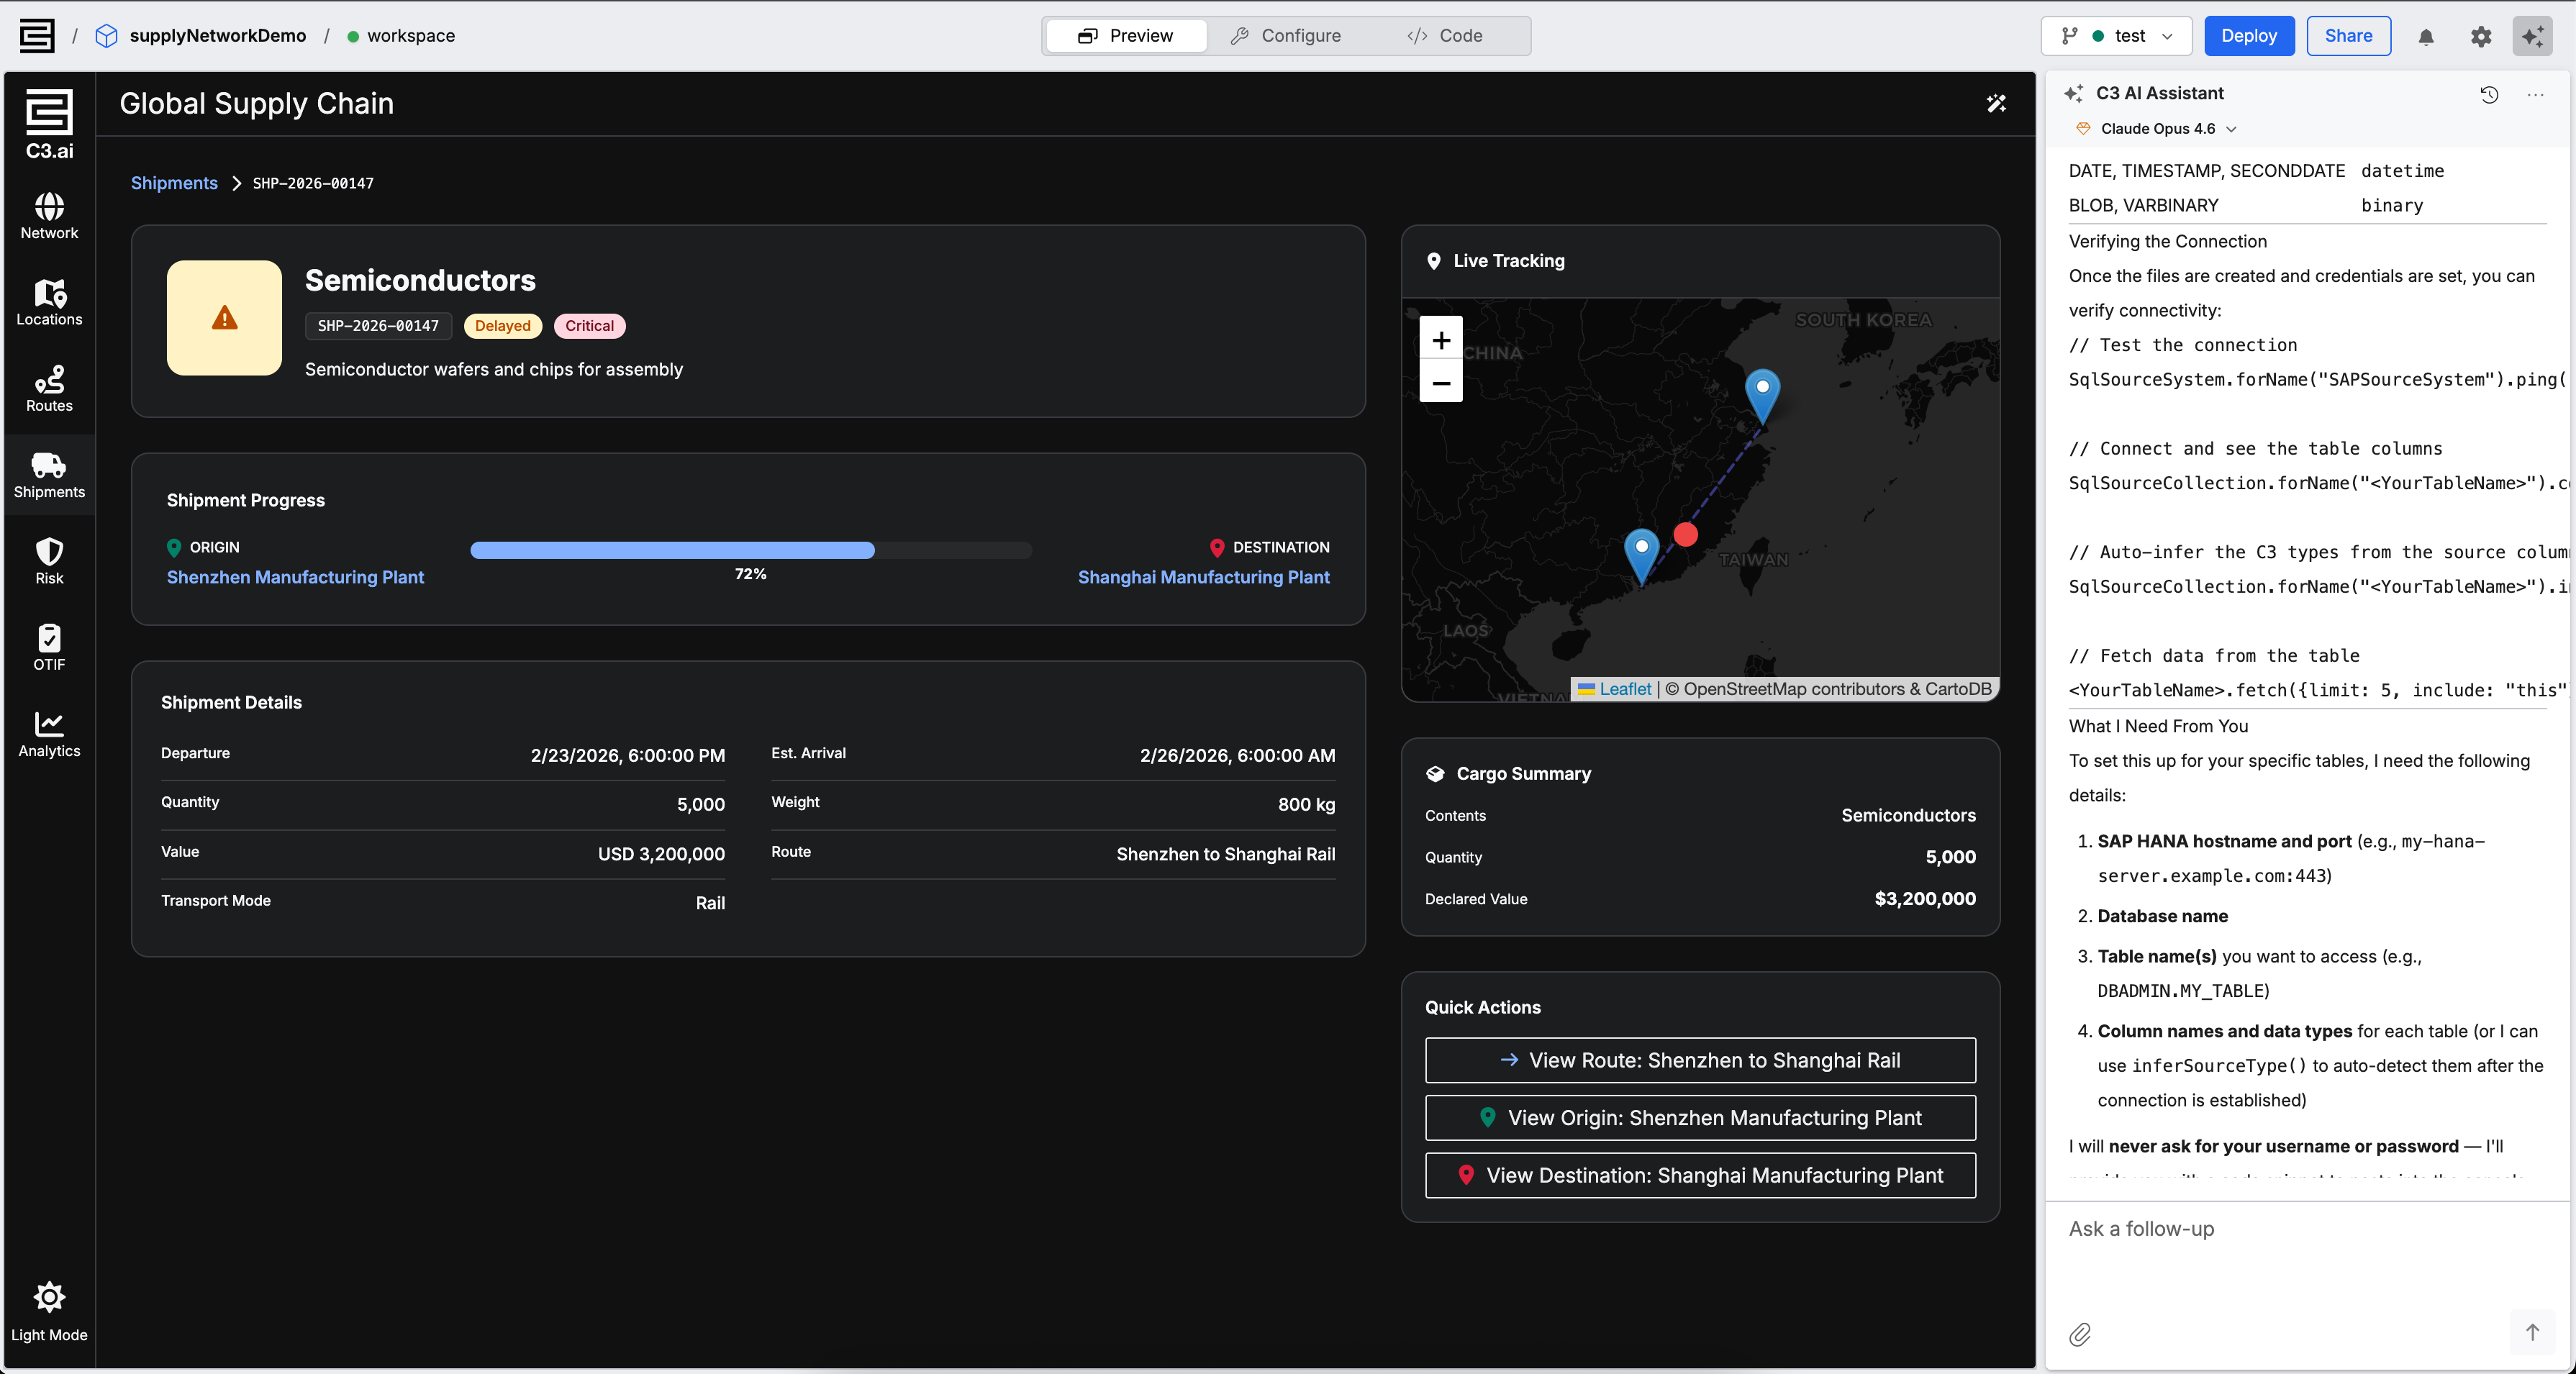This screenshot has width=2576, height=1374.
Task: Open the Network sidebar section
Action: click(49, 215)
